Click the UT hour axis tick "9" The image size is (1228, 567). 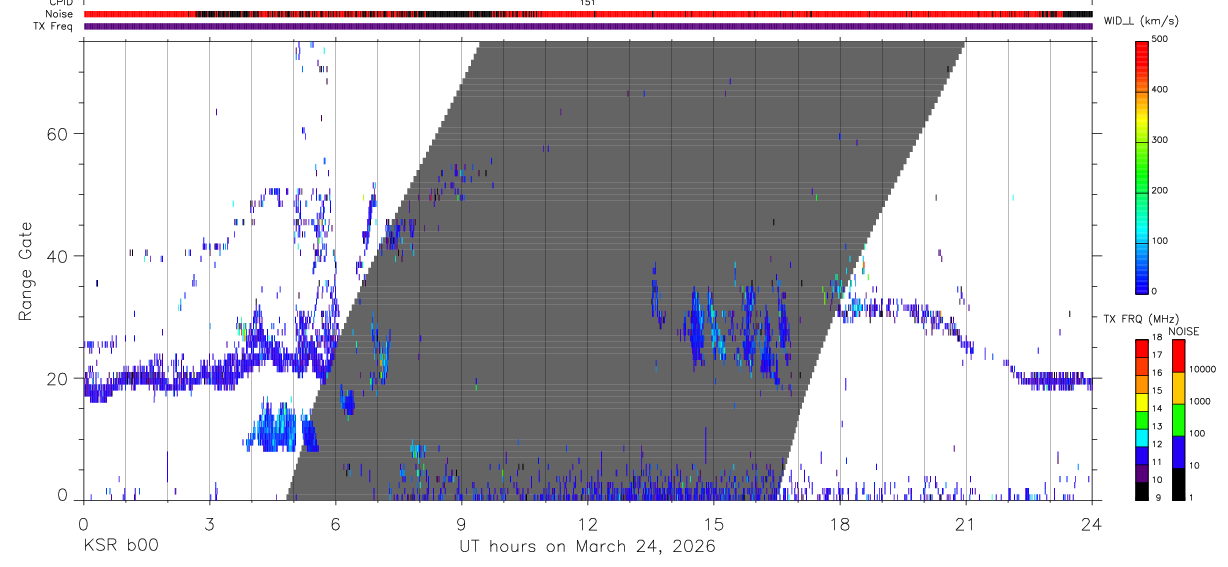coord(462,522)
